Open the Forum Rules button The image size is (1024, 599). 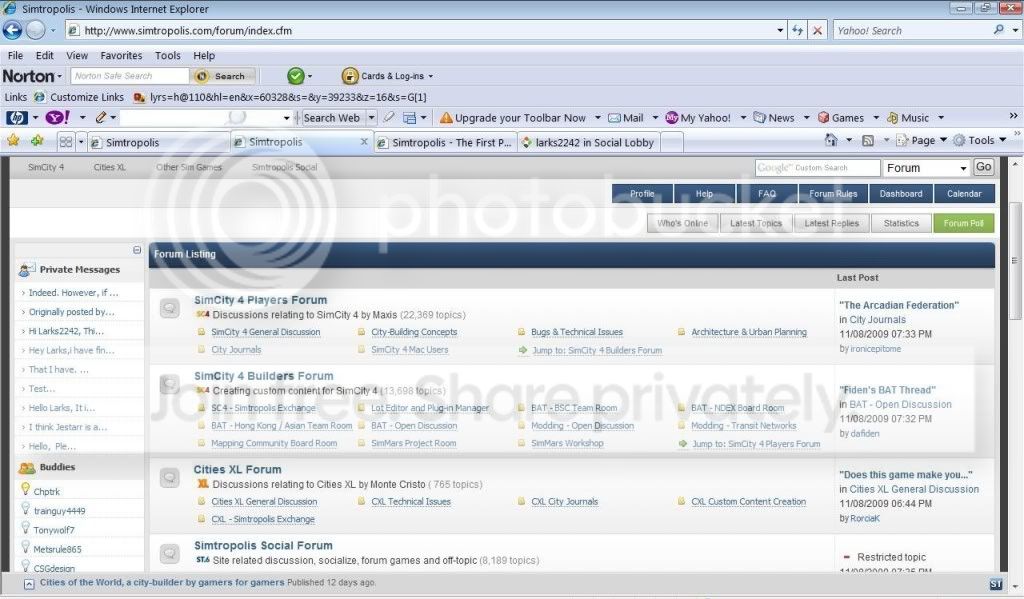[833, 193]
